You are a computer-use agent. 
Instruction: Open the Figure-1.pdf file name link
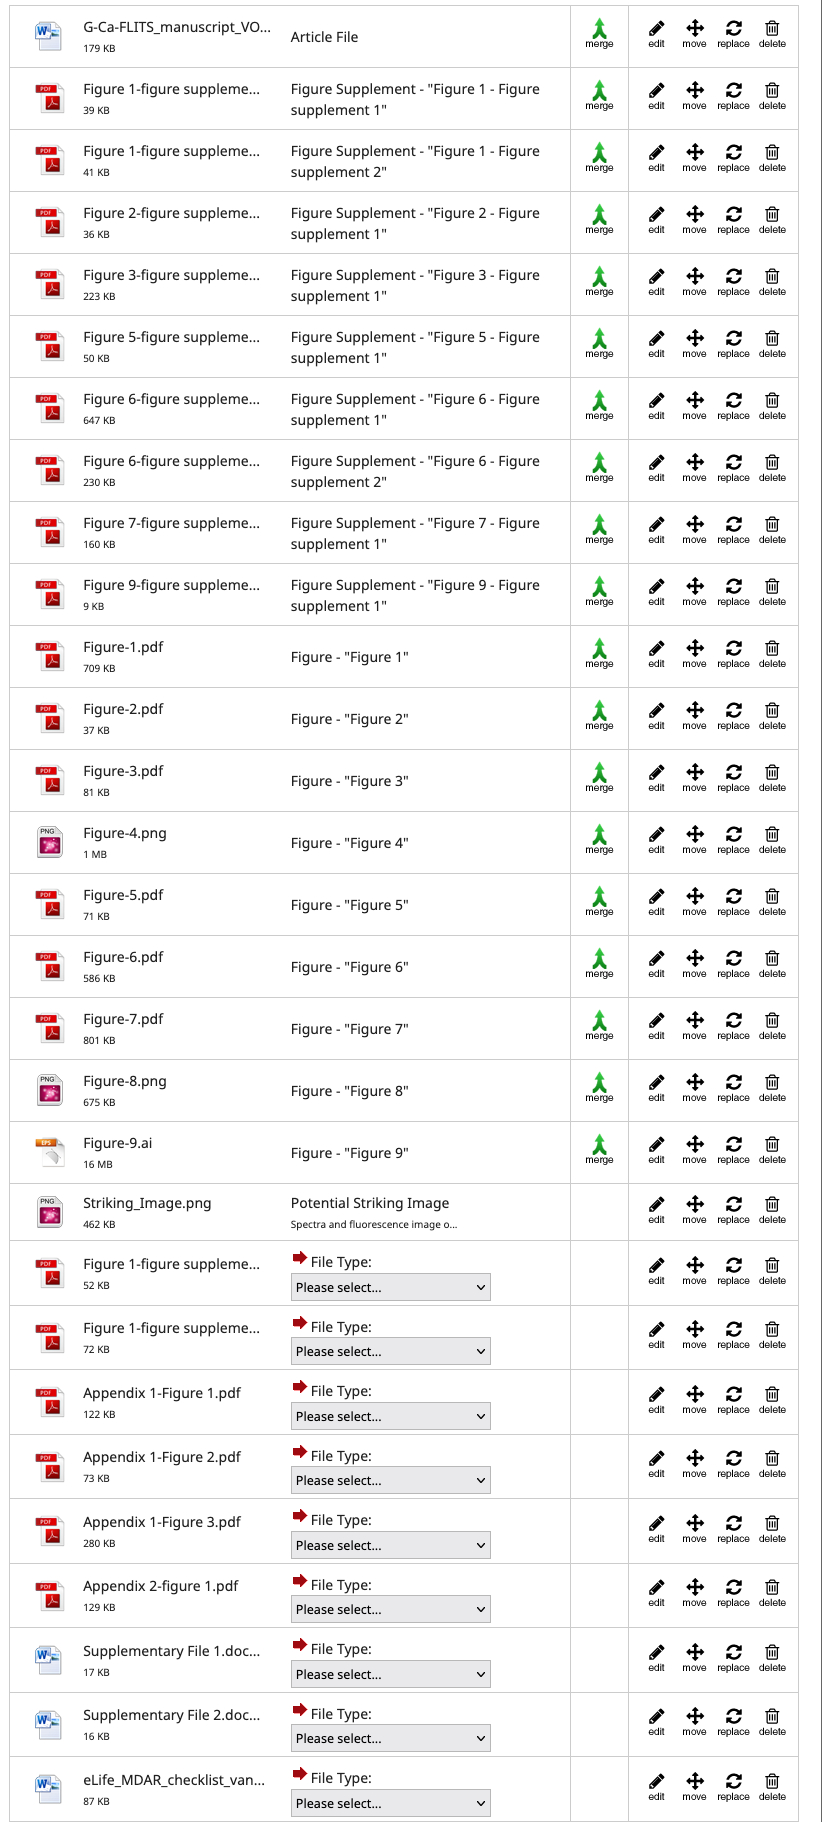coord(123,647)
